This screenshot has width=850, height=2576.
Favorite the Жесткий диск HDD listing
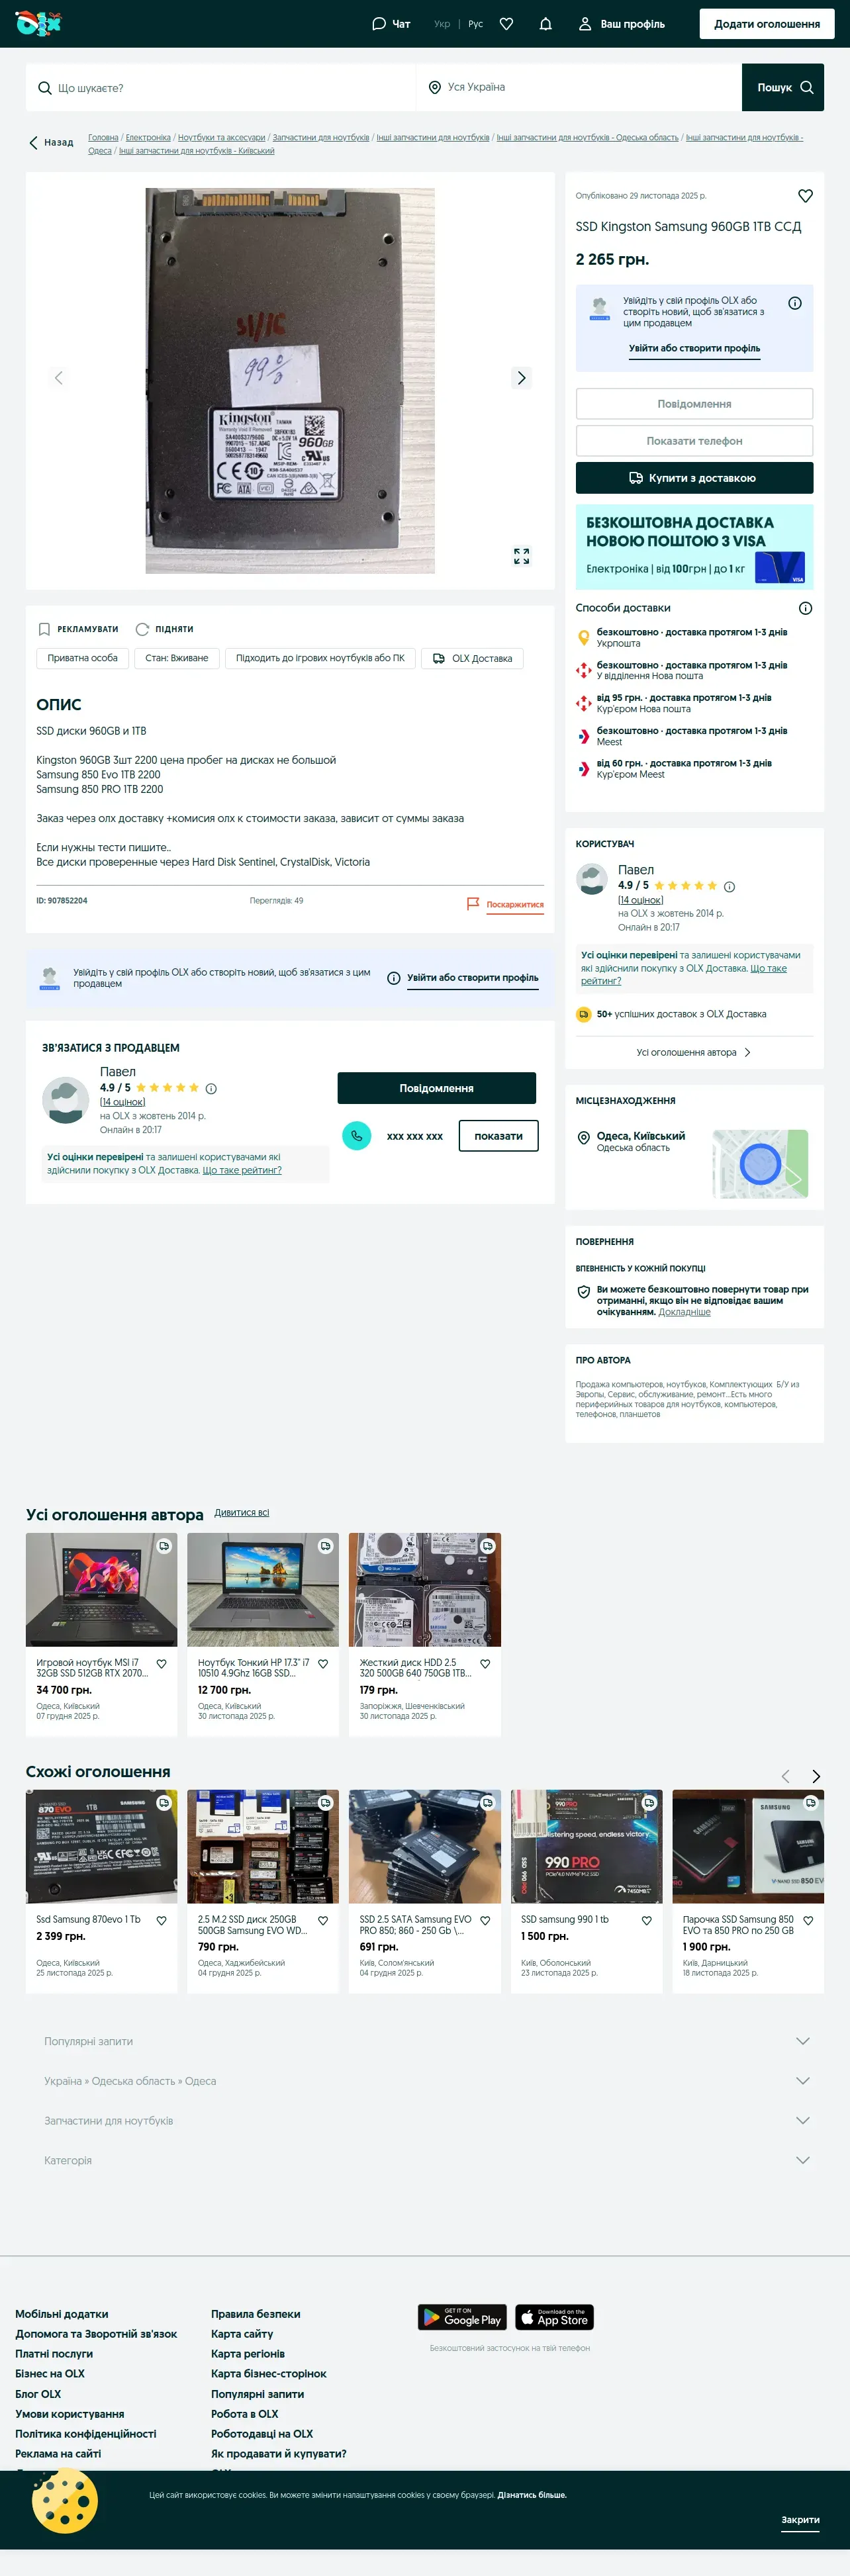tap(485, 1664)
